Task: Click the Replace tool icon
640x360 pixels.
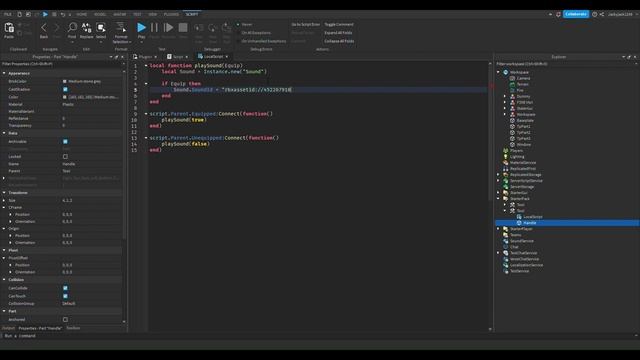Action: click(87, 27)
